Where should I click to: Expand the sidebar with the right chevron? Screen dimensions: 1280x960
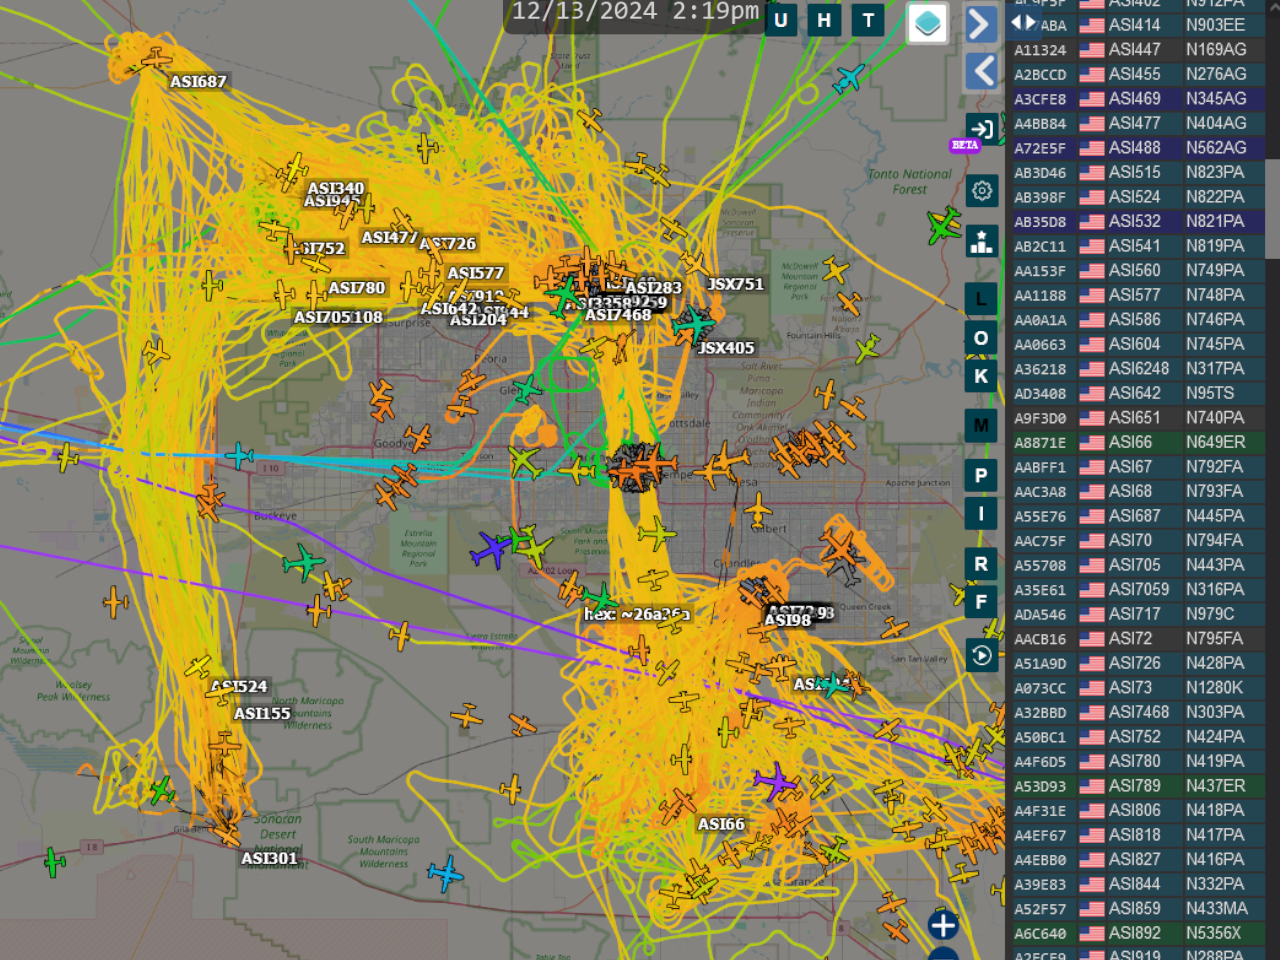[982, 24]
